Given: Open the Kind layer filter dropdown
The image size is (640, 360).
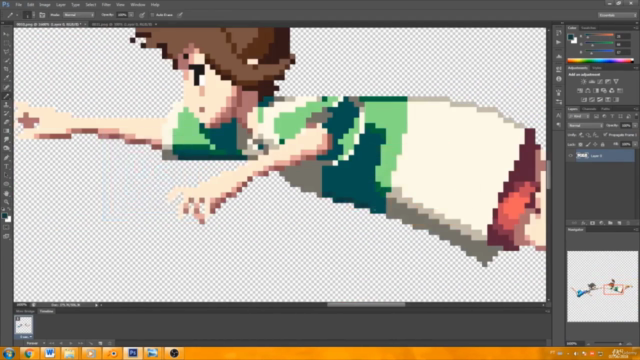Looking at the screenshot, I should pos(579,116).
